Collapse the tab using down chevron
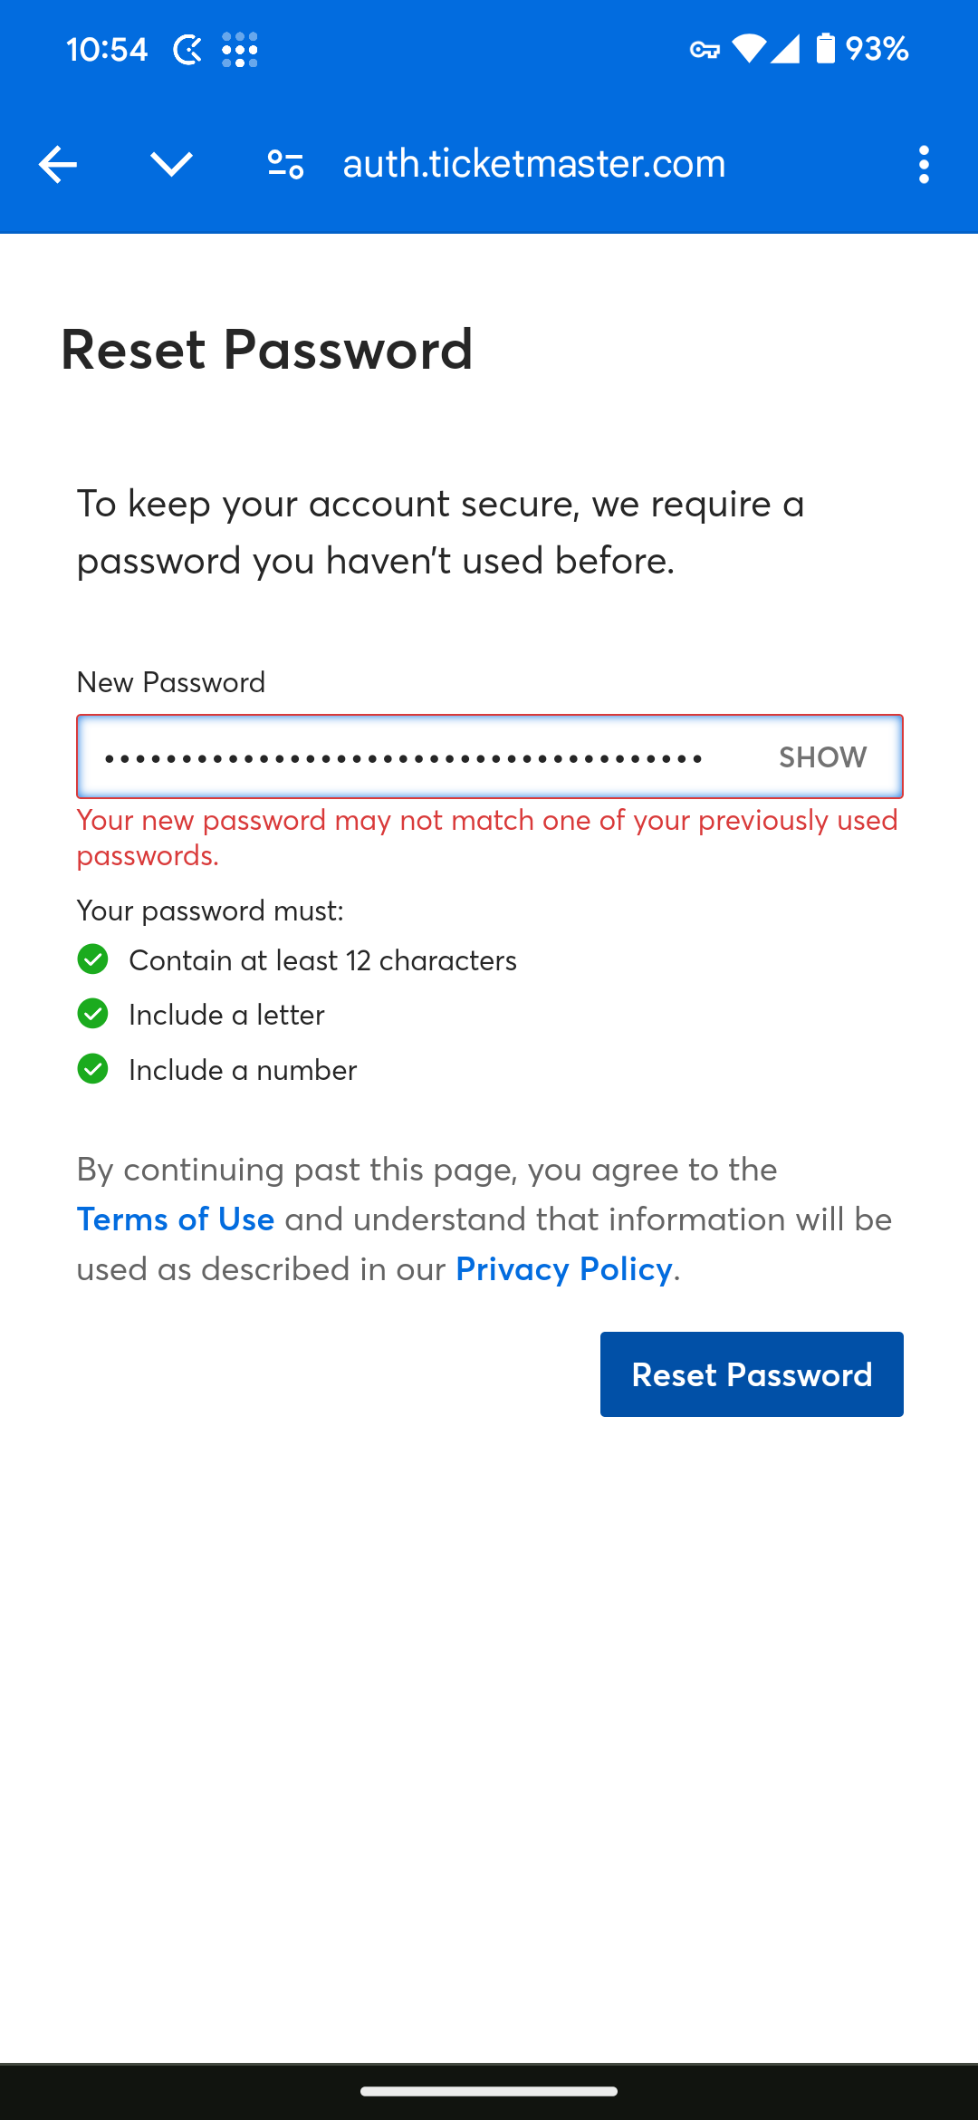The width and height of the screenshot is (978, 2120). pyautogui.click(x=171, y=164)
